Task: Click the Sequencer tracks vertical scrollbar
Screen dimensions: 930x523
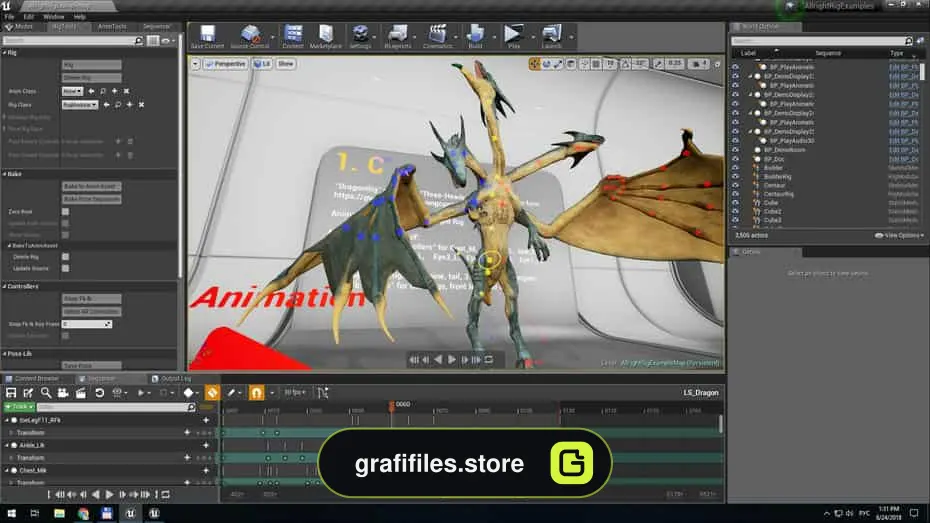Action: point(721,423)
